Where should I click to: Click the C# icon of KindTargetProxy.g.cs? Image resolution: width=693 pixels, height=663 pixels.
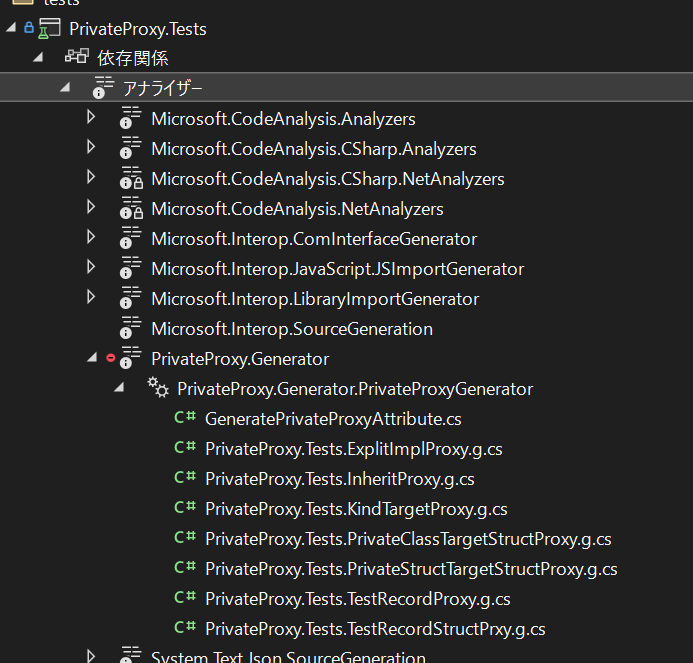pyautogui.click(x=185, y=507)
